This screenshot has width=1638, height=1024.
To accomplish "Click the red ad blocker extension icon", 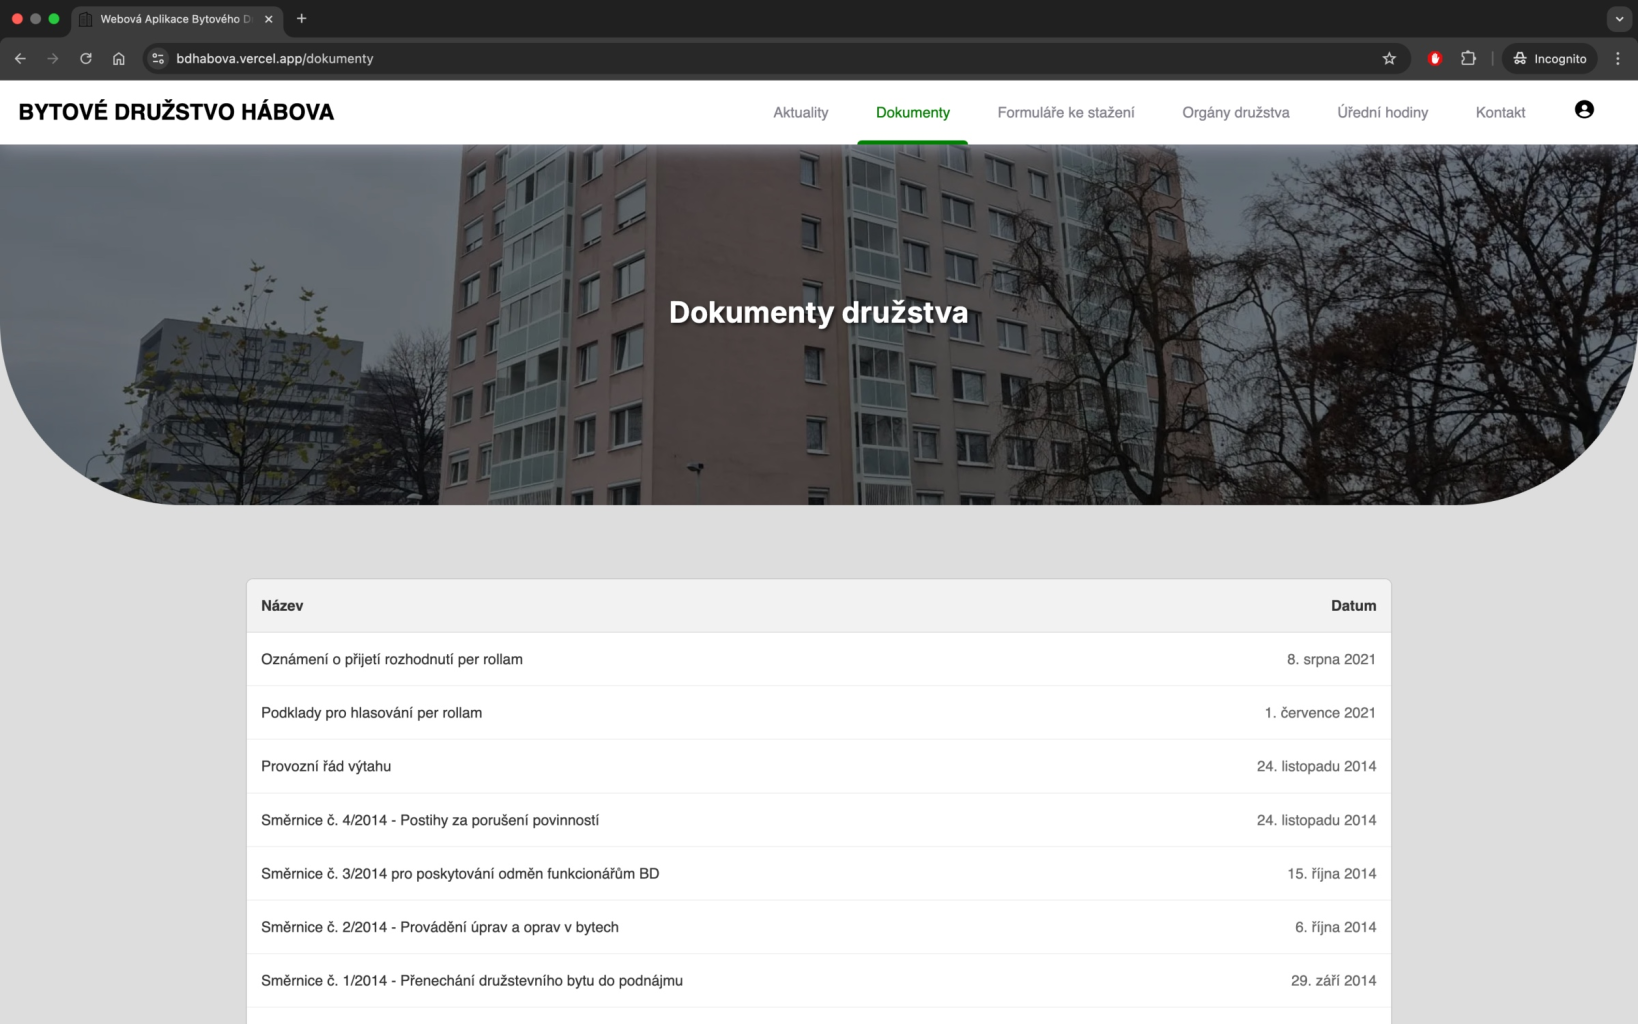I will click(x=1434, y=59).
